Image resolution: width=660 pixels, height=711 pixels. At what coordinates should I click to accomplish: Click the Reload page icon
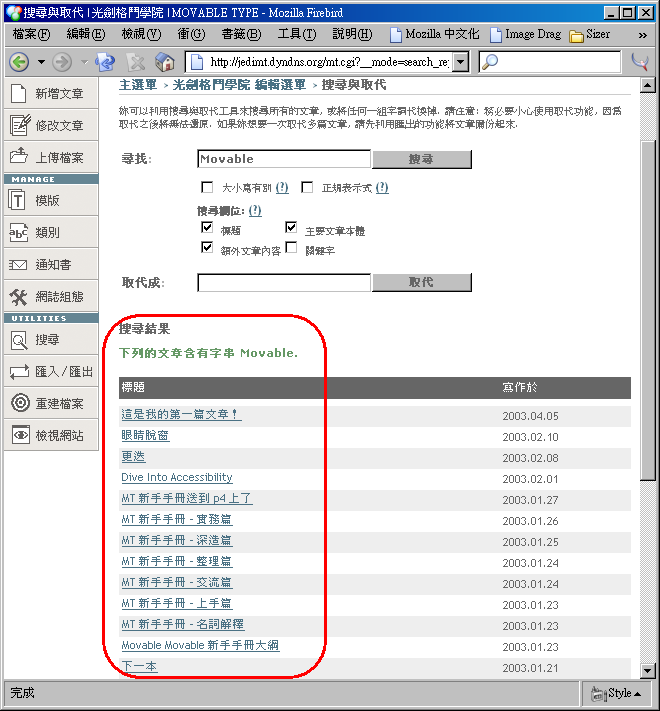(x=105, y=62)
